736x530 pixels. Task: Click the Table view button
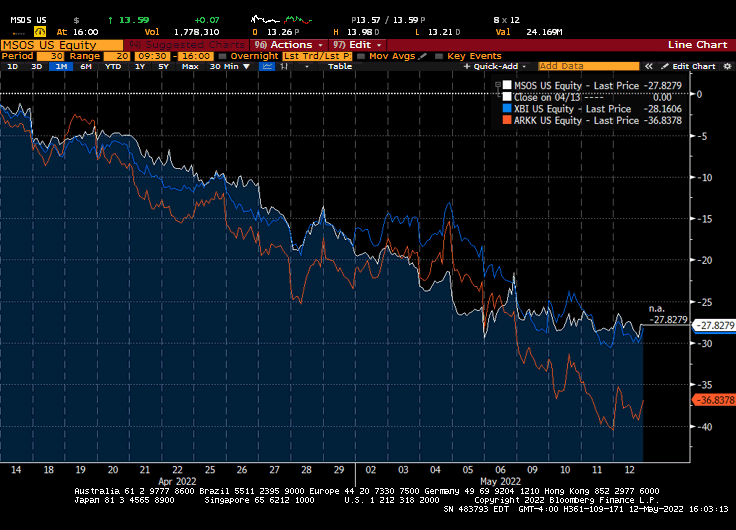tap(340, 67)
